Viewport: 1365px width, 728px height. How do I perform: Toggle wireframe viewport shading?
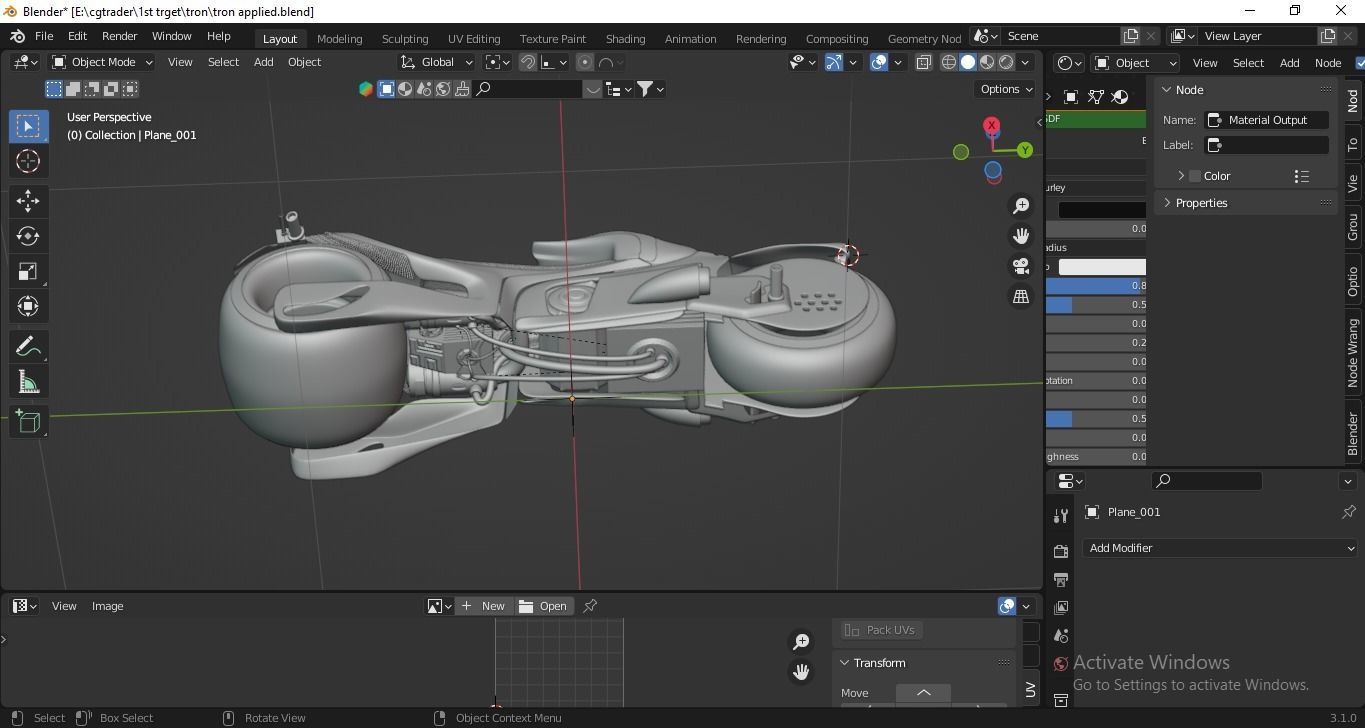(949, 62)
